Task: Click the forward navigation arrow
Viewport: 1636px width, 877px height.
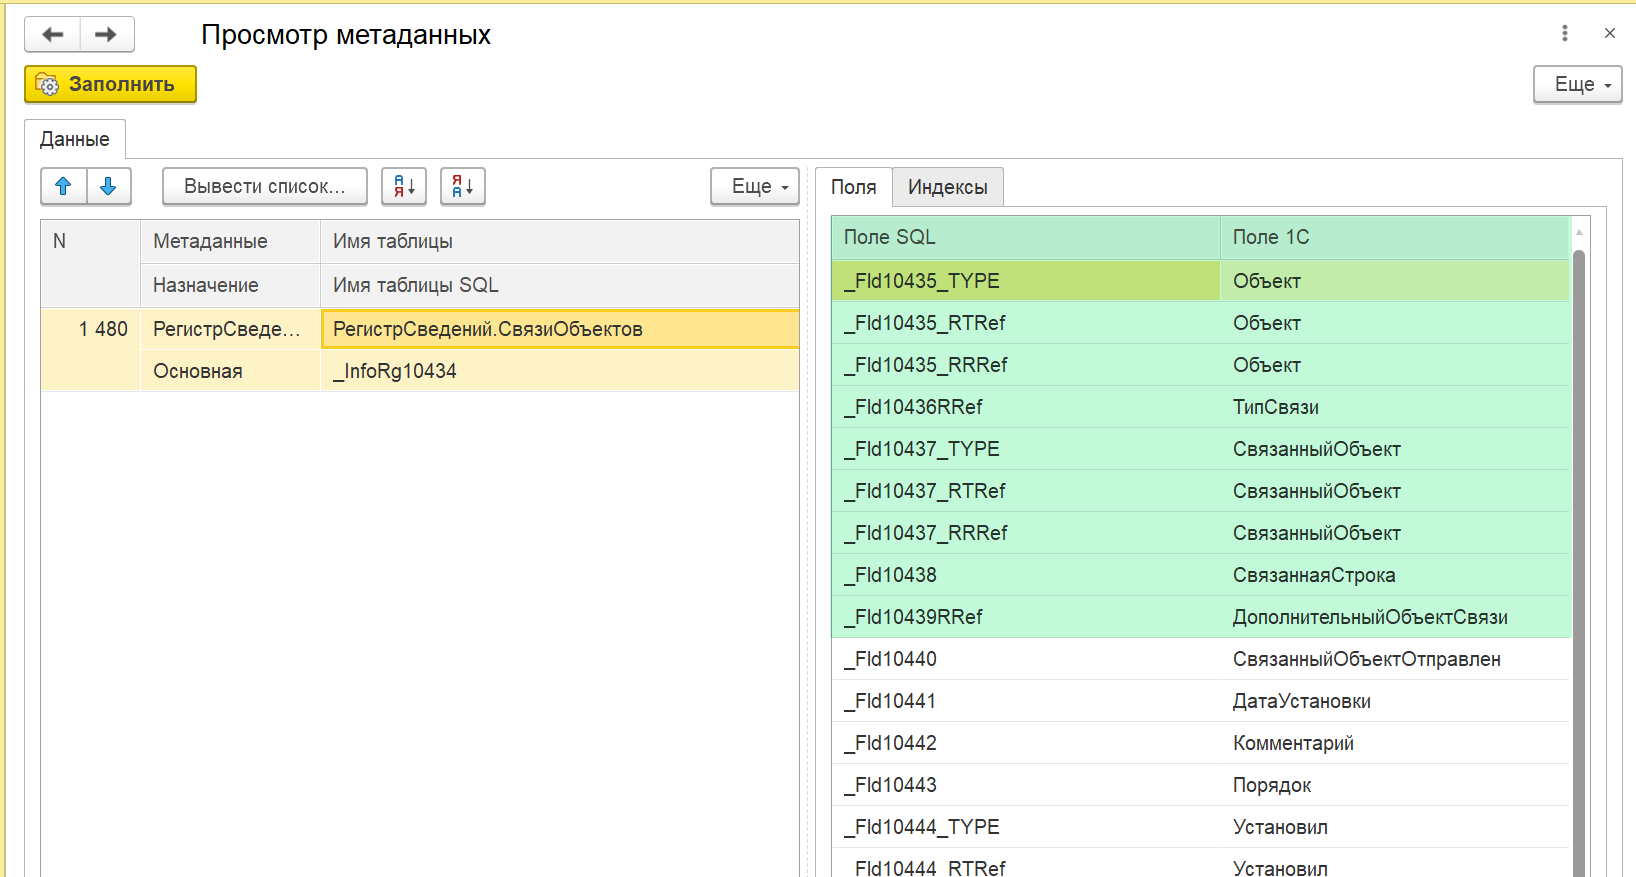Action: point(106,35)
